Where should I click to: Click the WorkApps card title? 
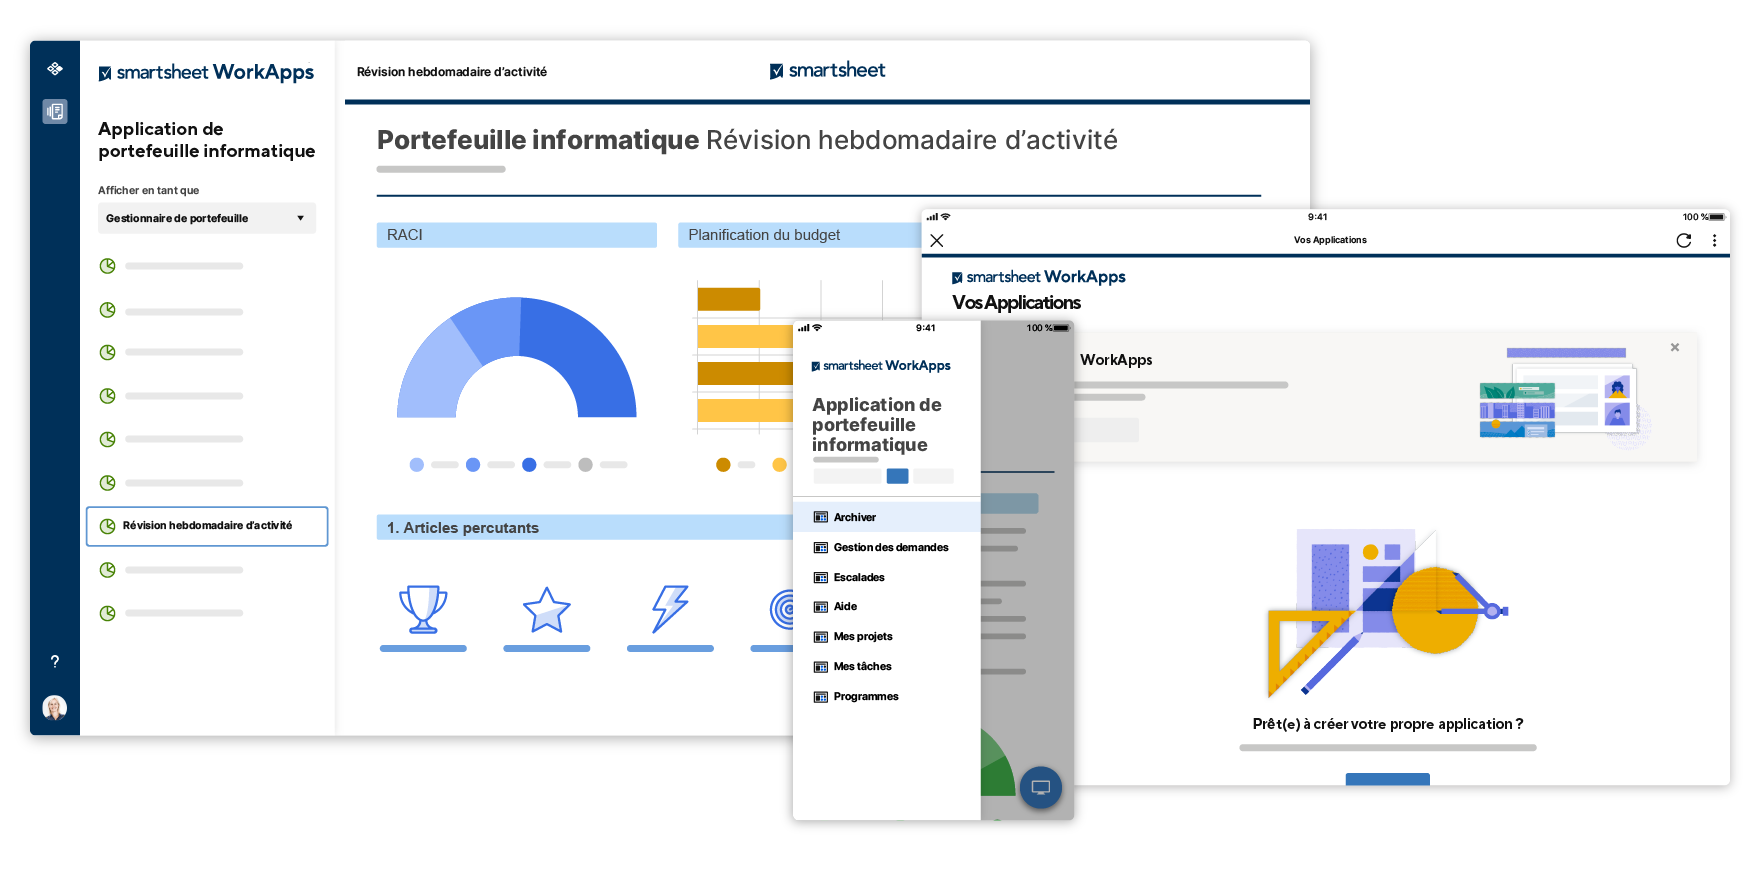[x=1116, y=360]
